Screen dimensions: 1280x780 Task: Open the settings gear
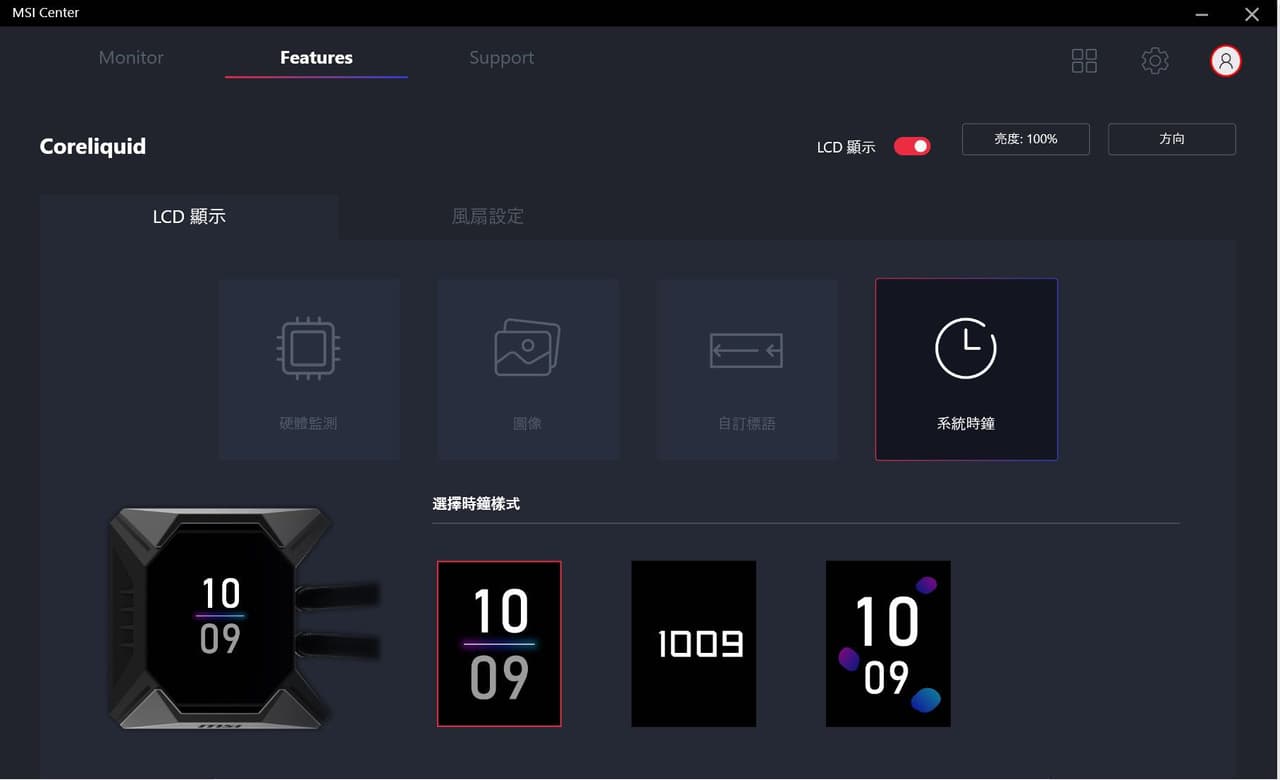pos(1155,61)
